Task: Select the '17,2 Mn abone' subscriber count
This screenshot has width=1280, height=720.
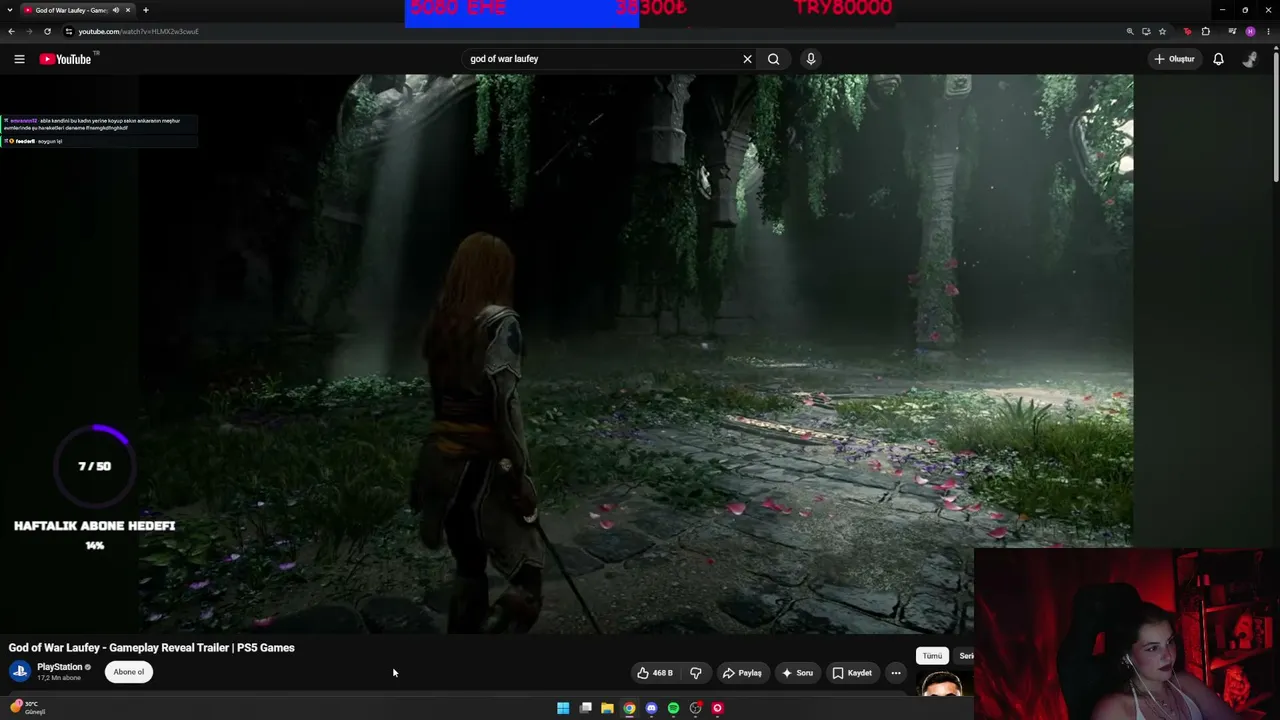Action: [59, 678]
